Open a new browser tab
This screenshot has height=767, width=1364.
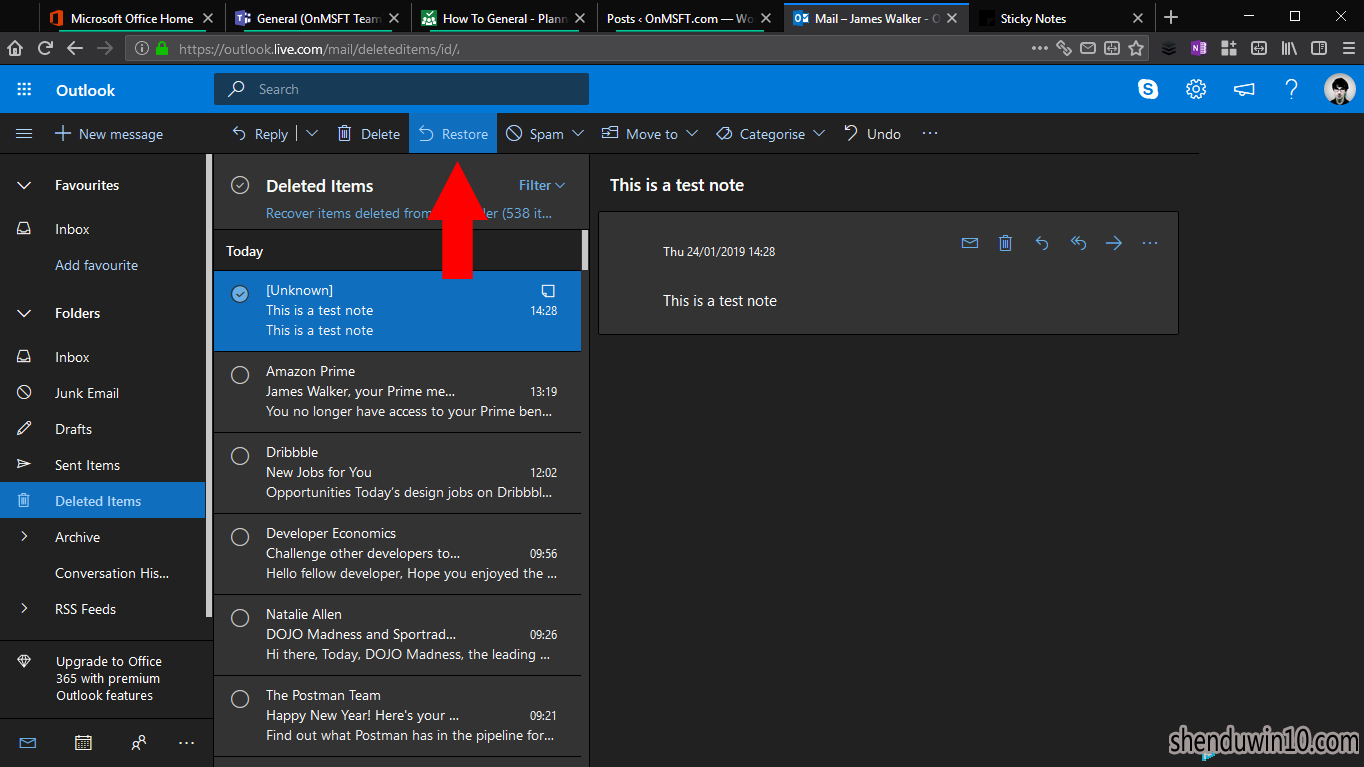pos(1171,18)
